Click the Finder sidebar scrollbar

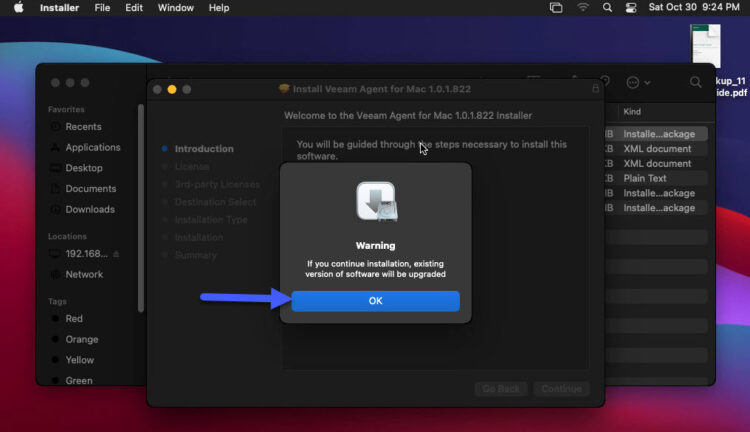pos(141,208)
